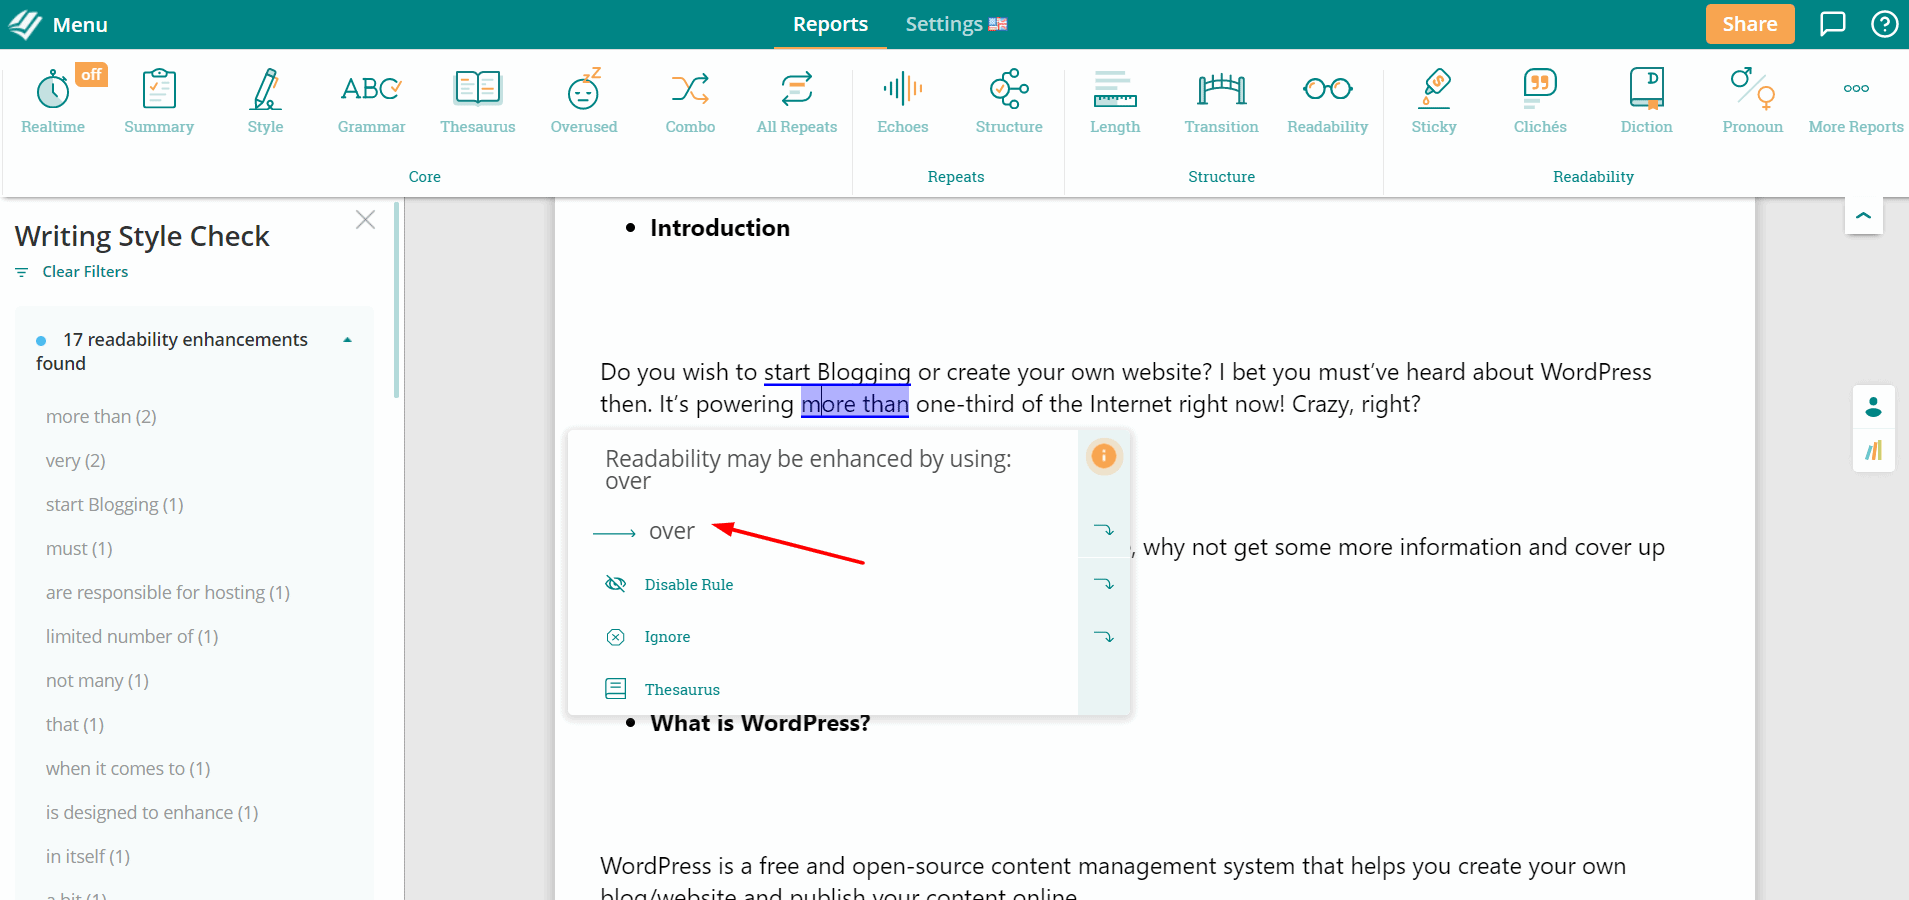Toggle the Realtime off switch
The height and width of the screenshot is (900, 1909).
click(x=91, y=75)
